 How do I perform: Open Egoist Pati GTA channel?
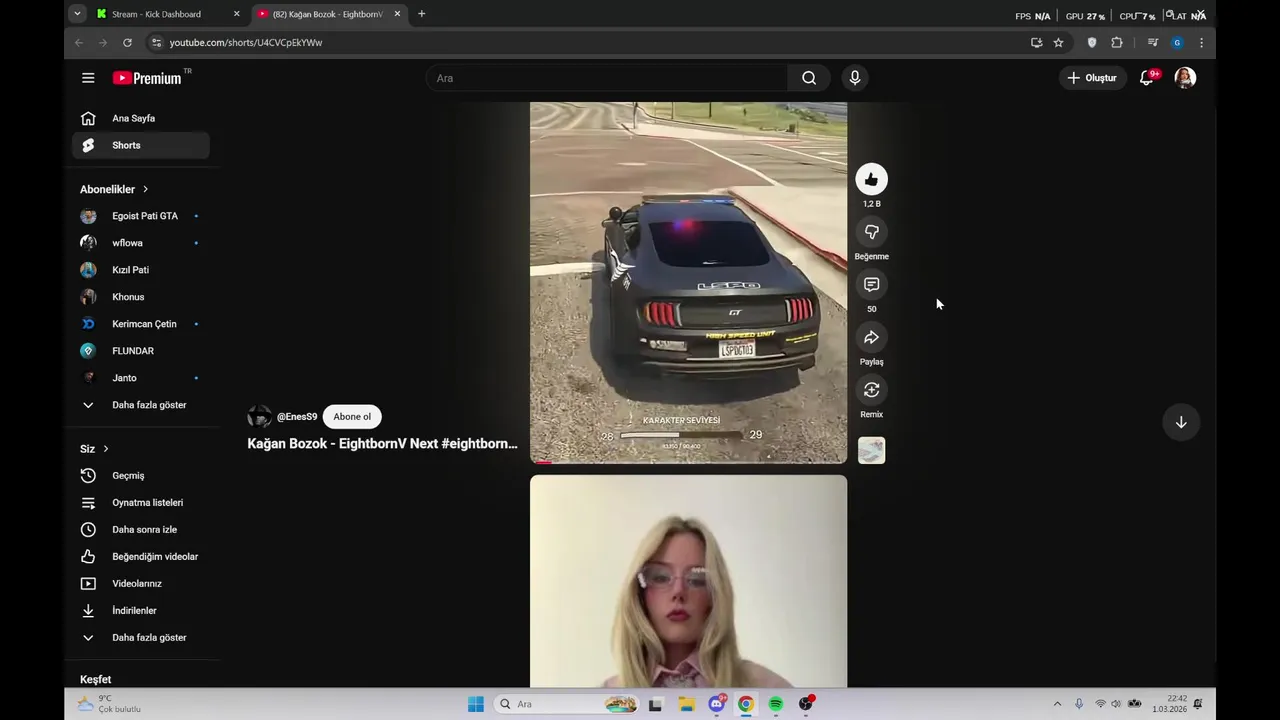click(141, 216)
